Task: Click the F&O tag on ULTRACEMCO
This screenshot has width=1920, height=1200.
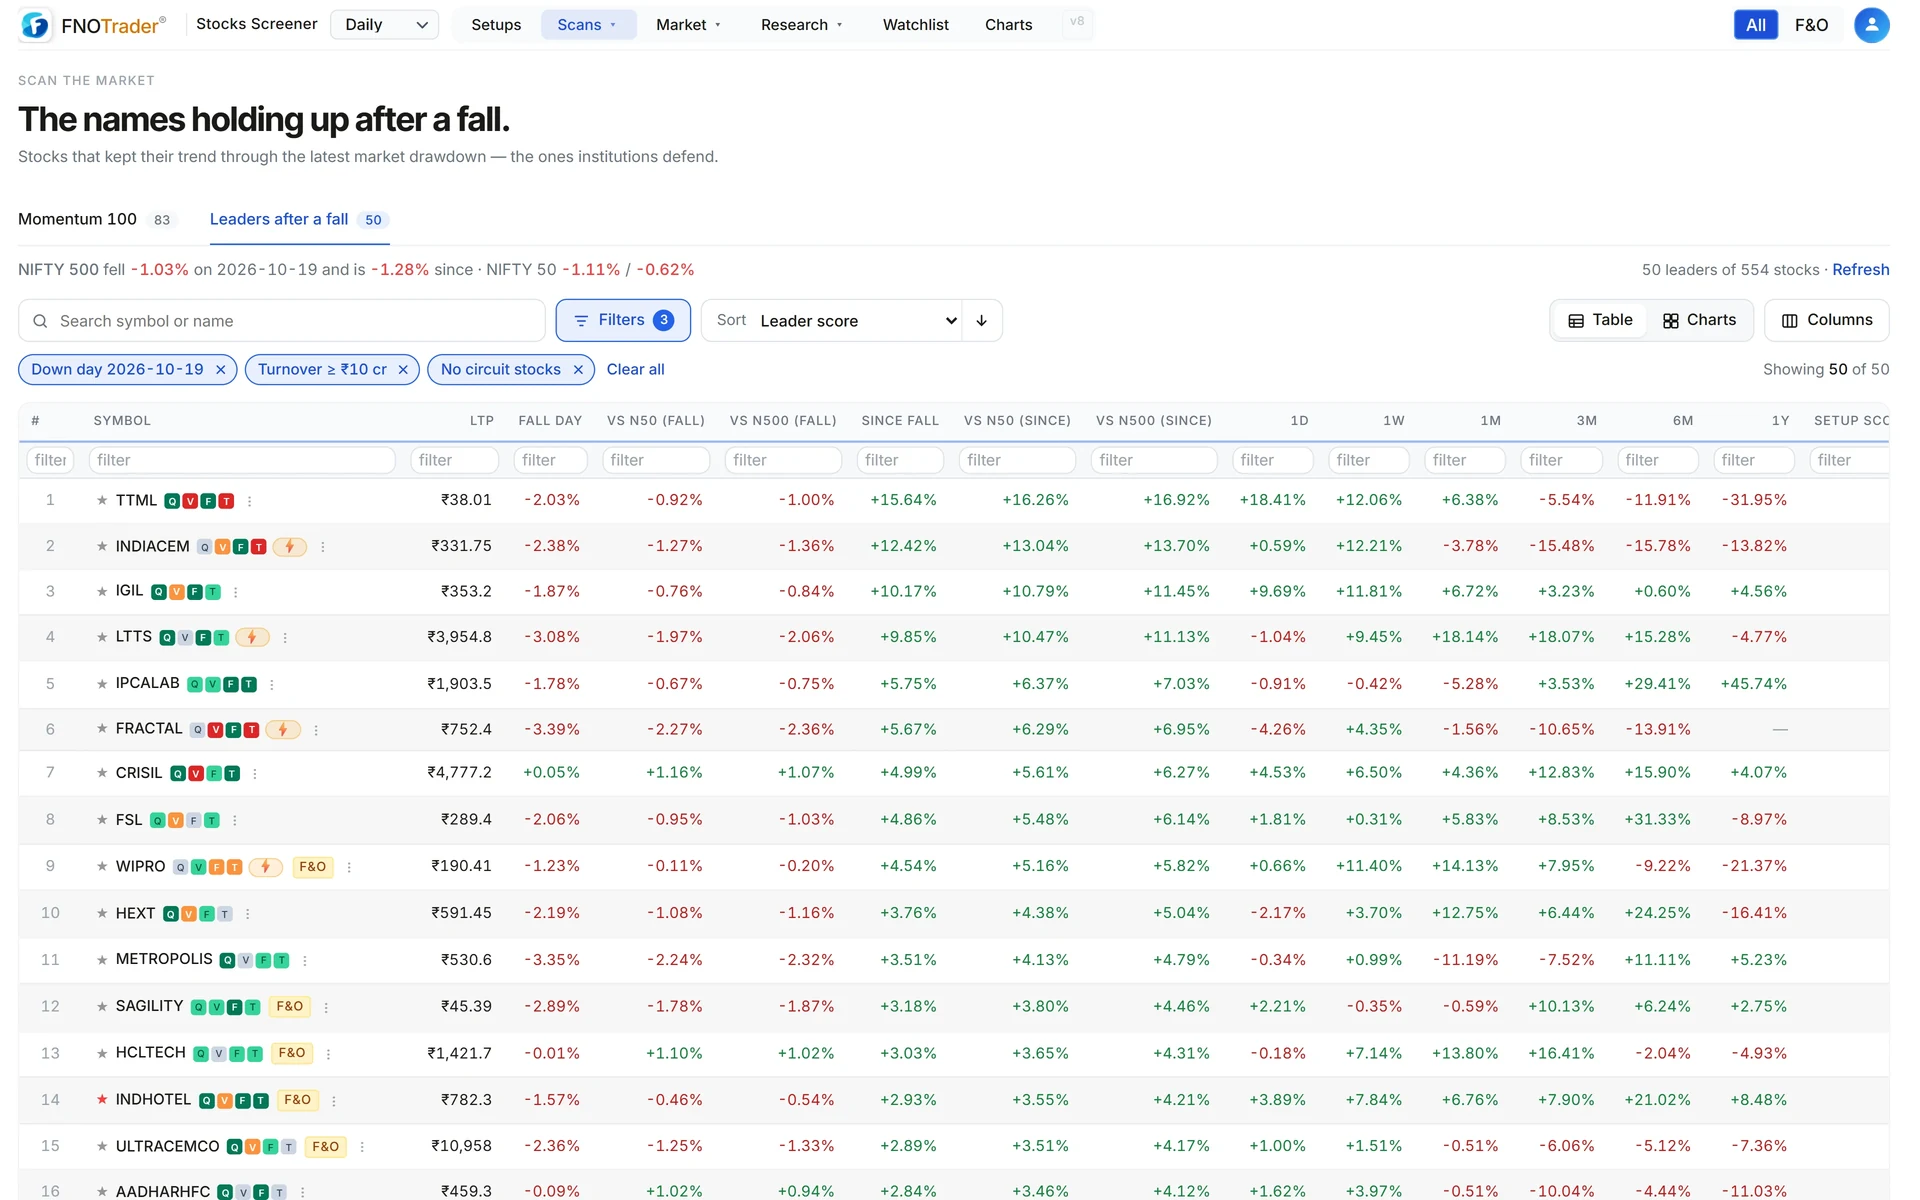Action: click(326, 1146)
